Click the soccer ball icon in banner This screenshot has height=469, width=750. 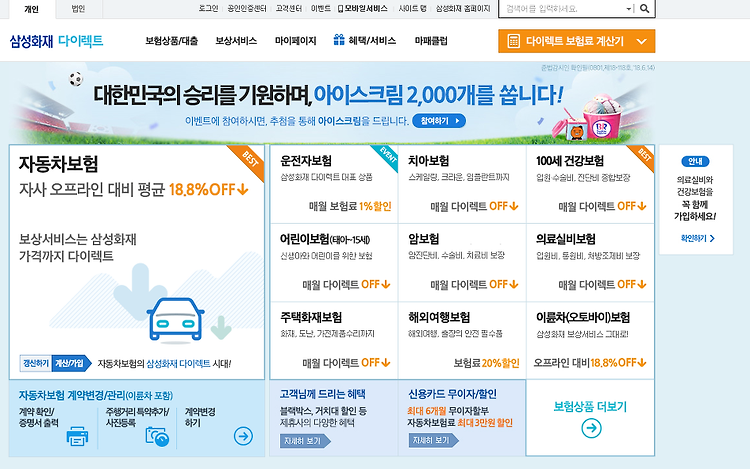[x=76, y=79]
